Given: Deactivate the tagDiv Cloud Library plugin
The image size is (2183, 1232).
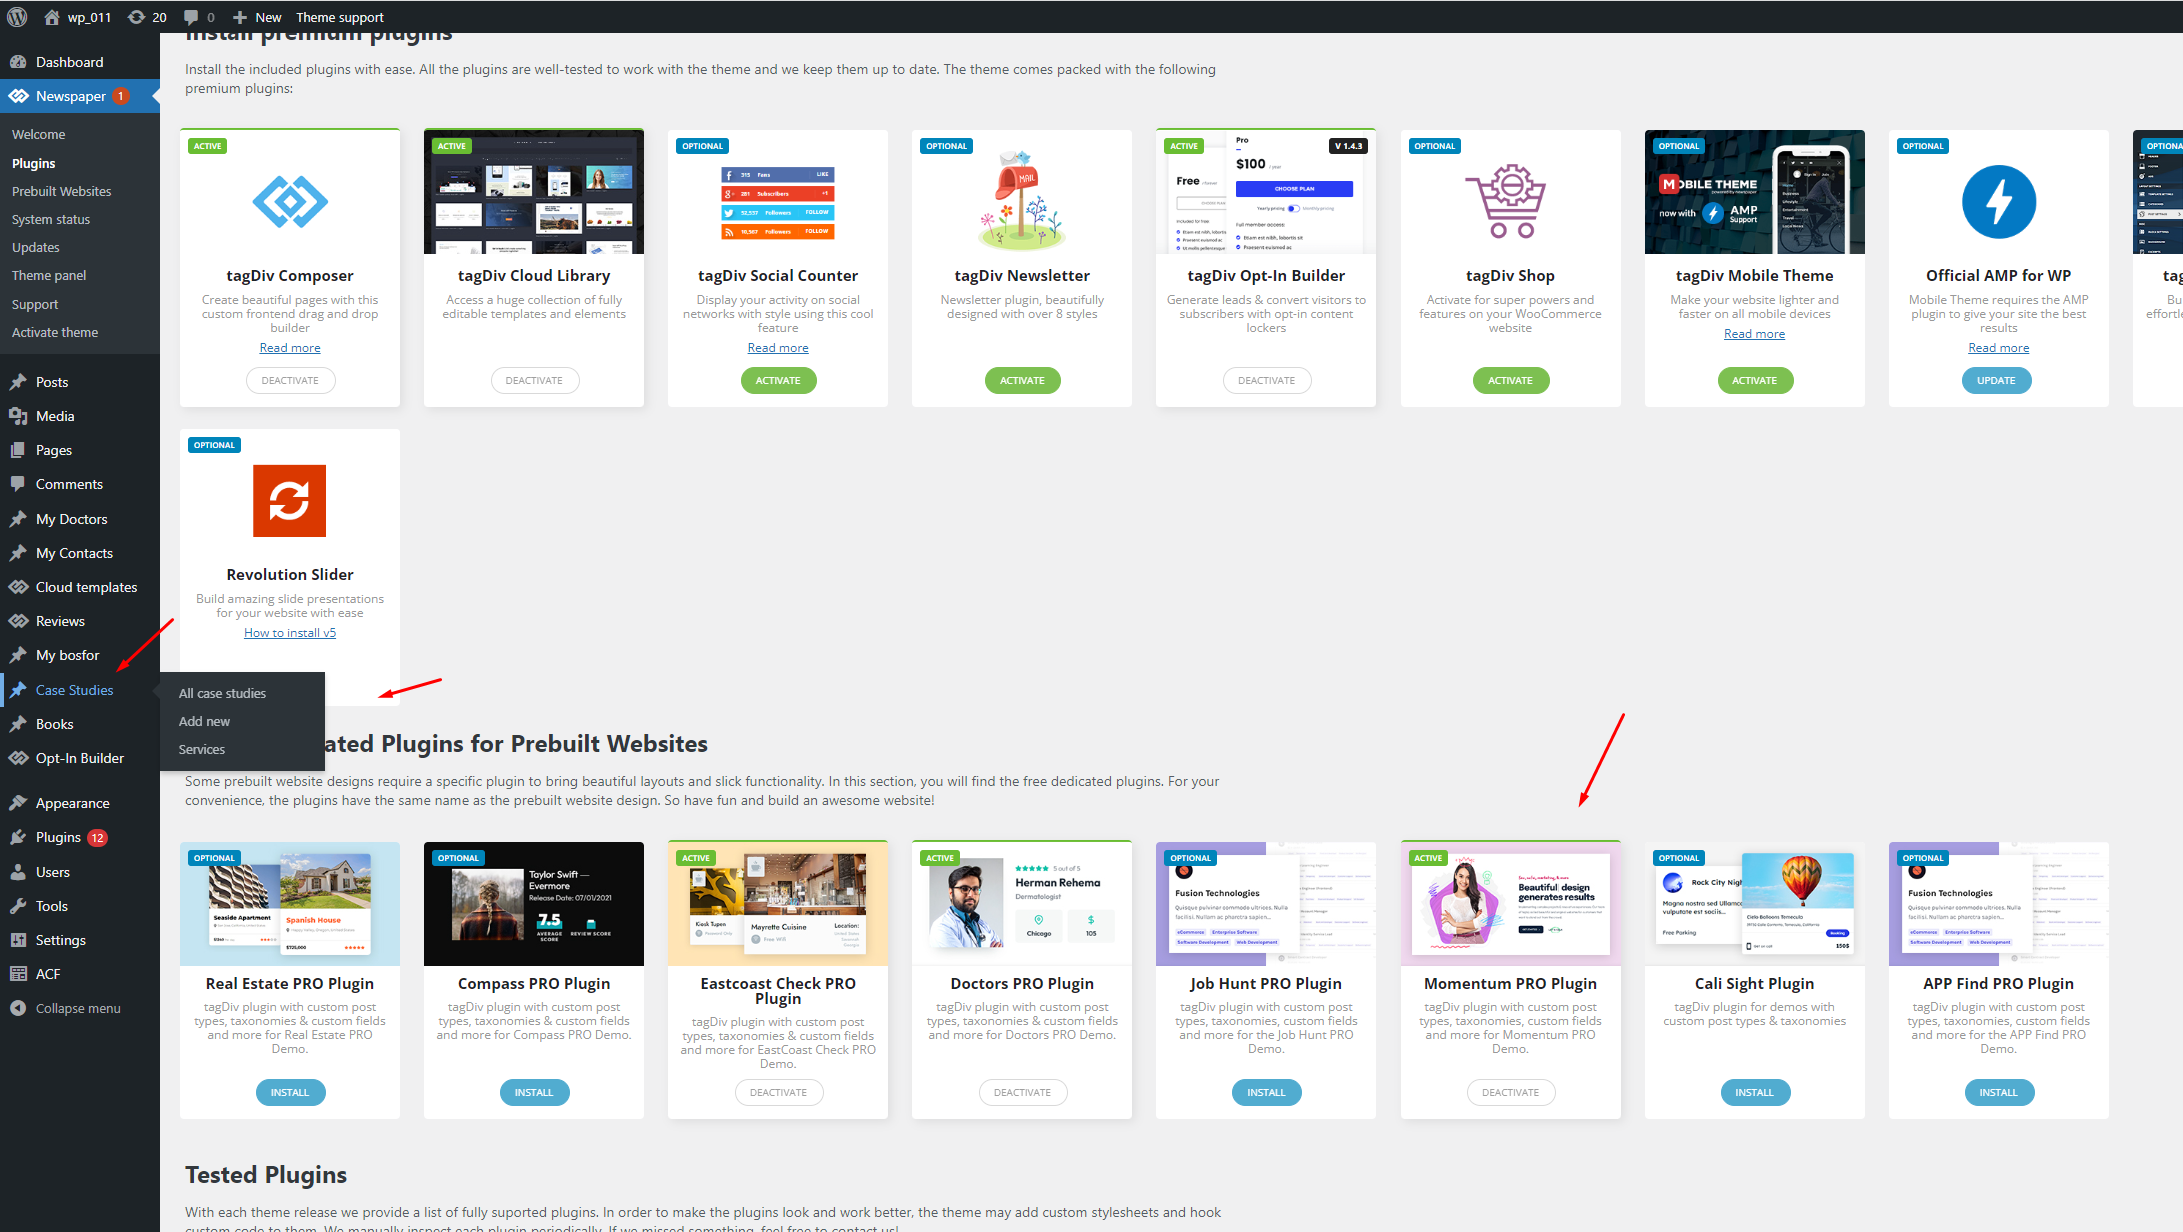Looking at the screenshot, I should 534,380.
